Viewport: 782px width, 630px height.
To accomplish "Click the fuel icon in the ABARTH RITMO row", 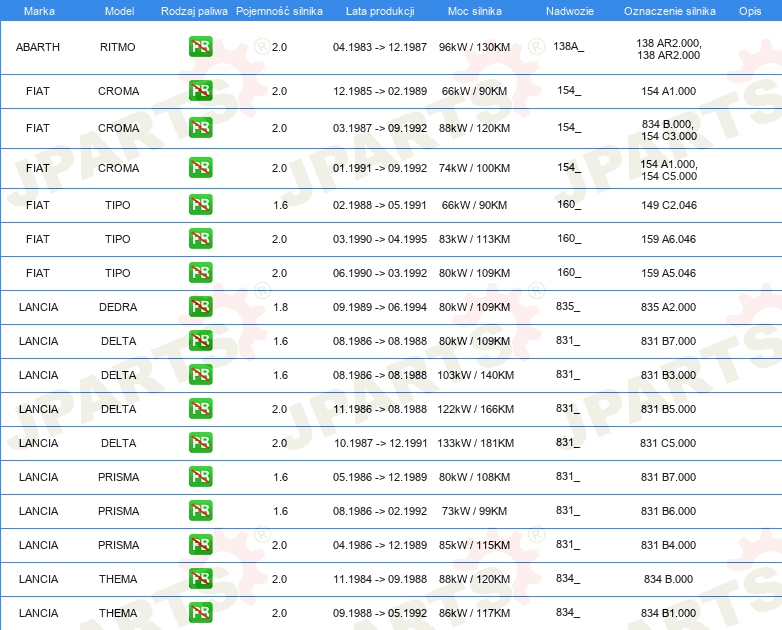I will [200, 46].
